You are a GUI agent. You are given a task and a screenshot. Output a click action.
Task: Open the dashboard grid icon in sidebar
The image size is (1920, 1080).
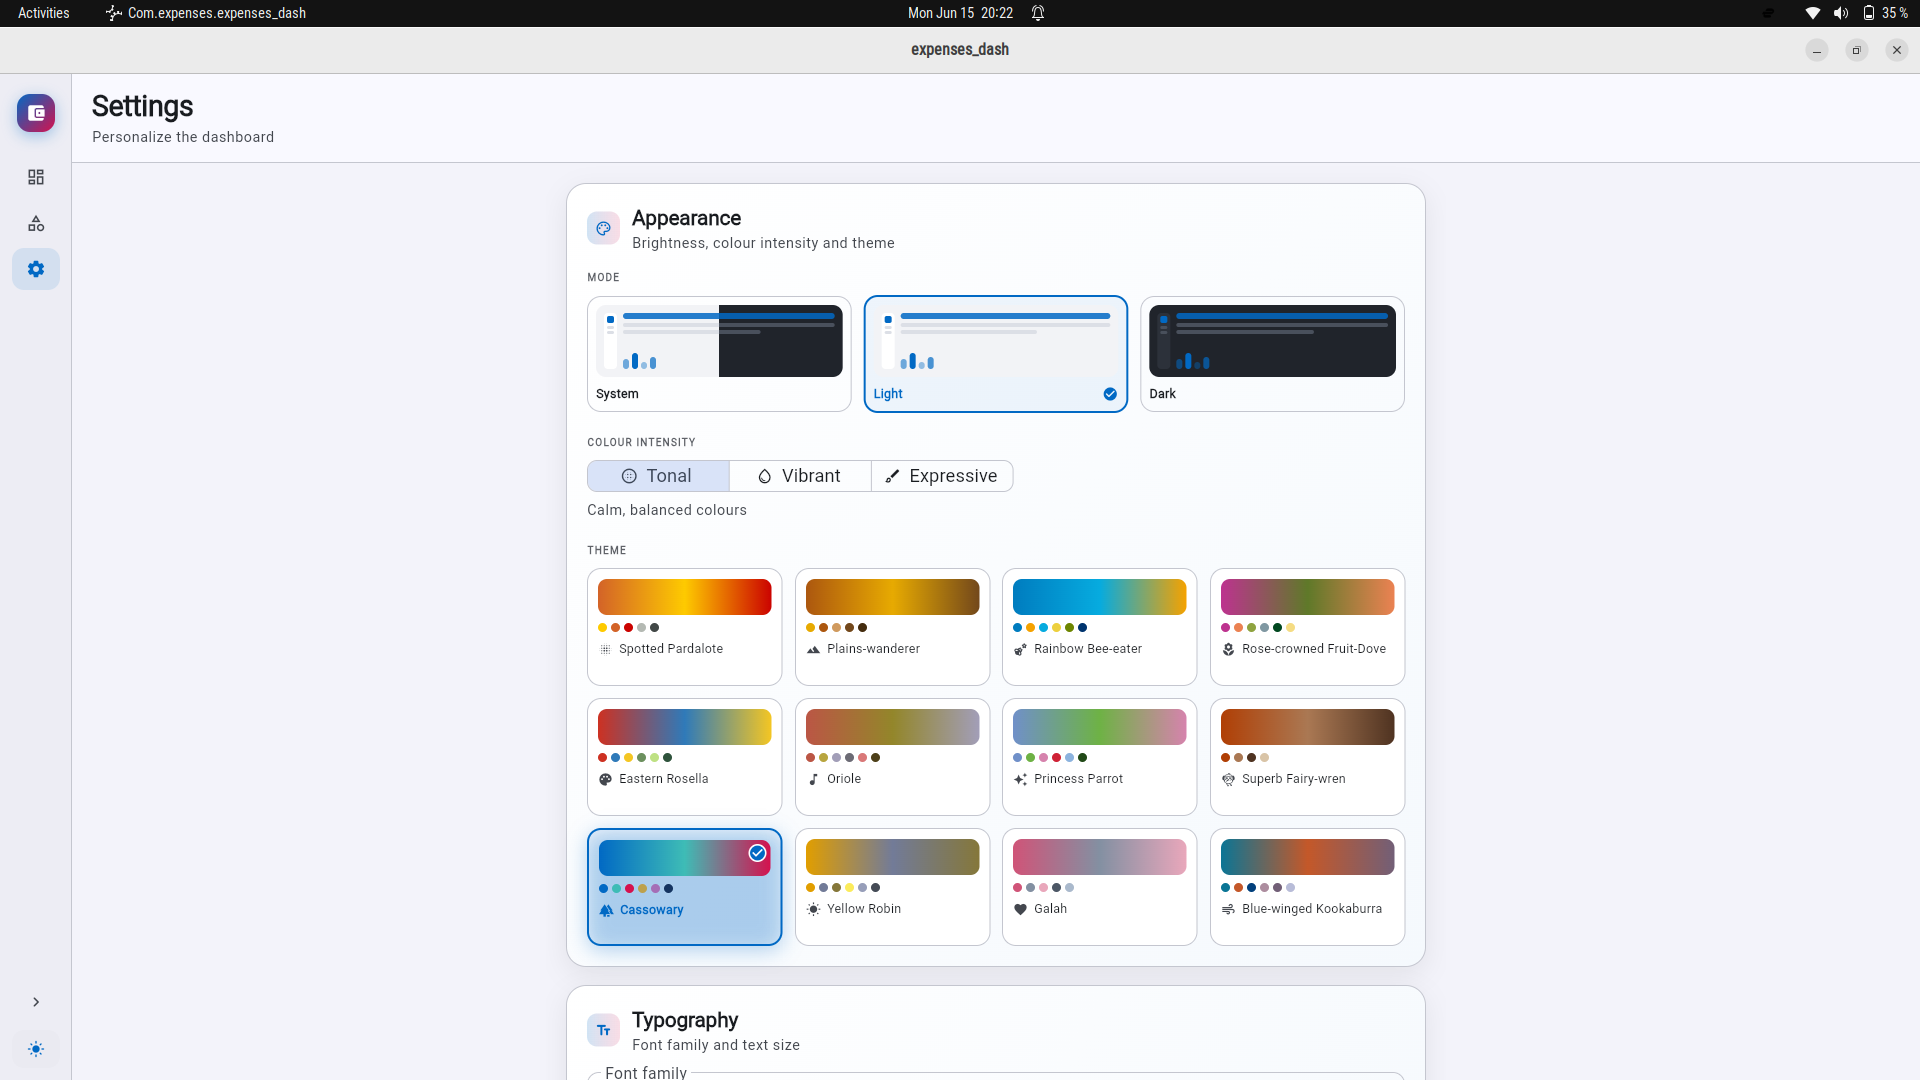coord(36,177)
